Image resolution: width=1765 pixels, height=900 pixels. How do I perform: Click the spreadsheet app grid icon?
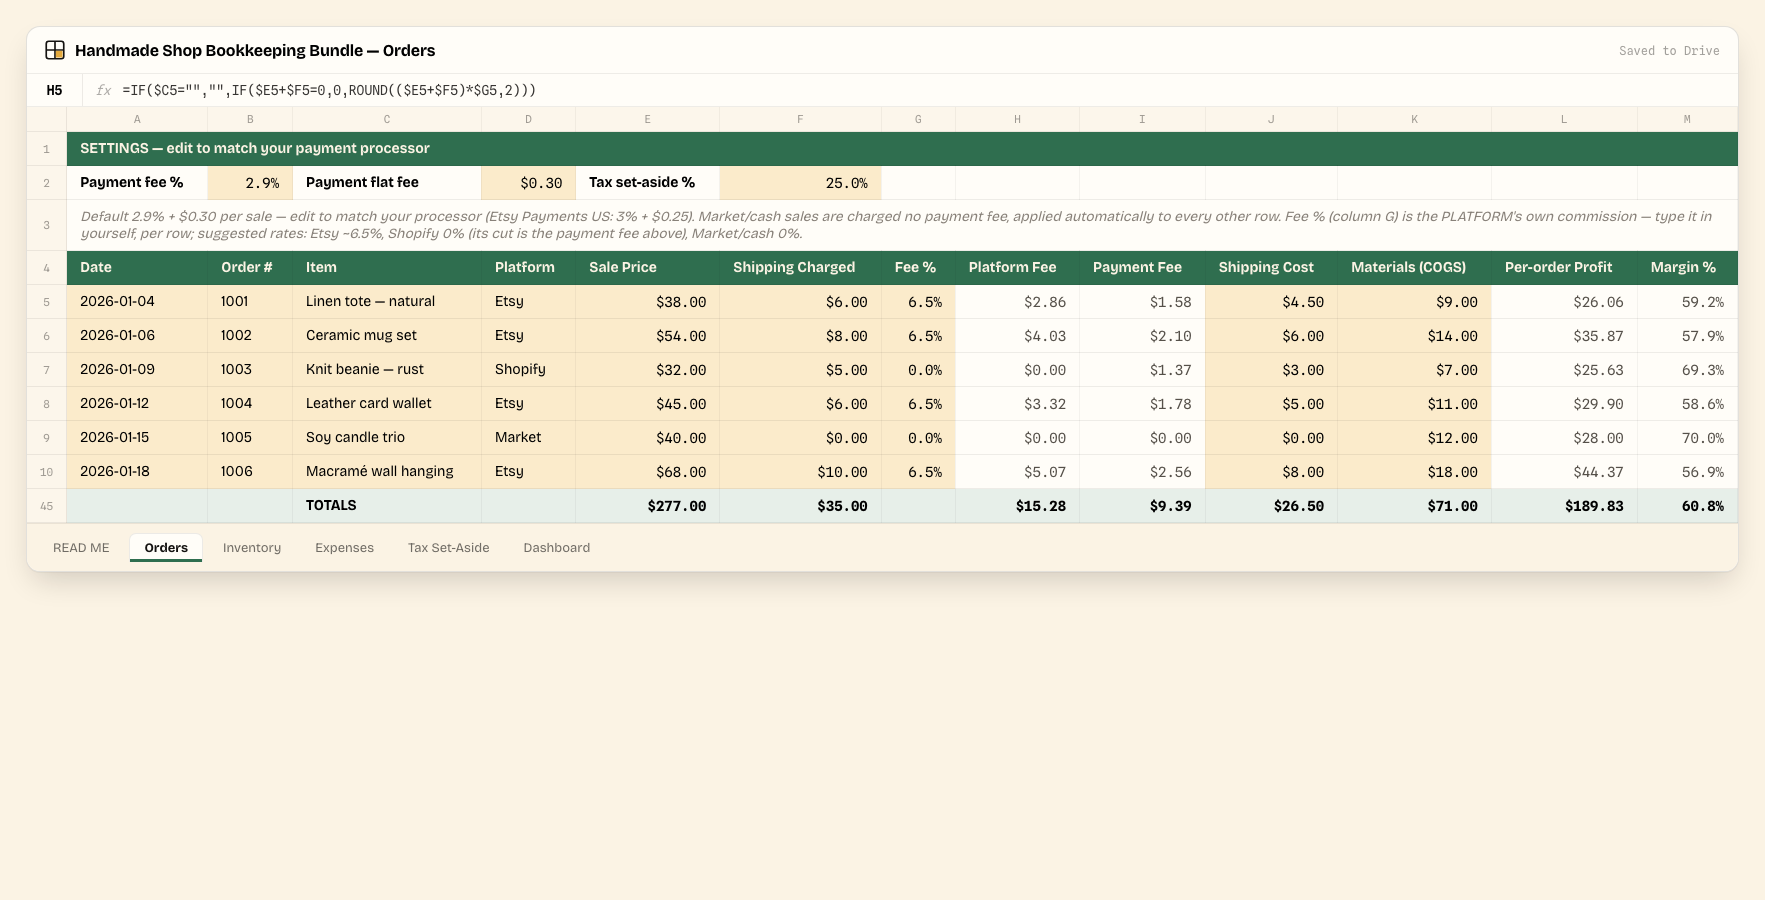(x=55, y=50)
